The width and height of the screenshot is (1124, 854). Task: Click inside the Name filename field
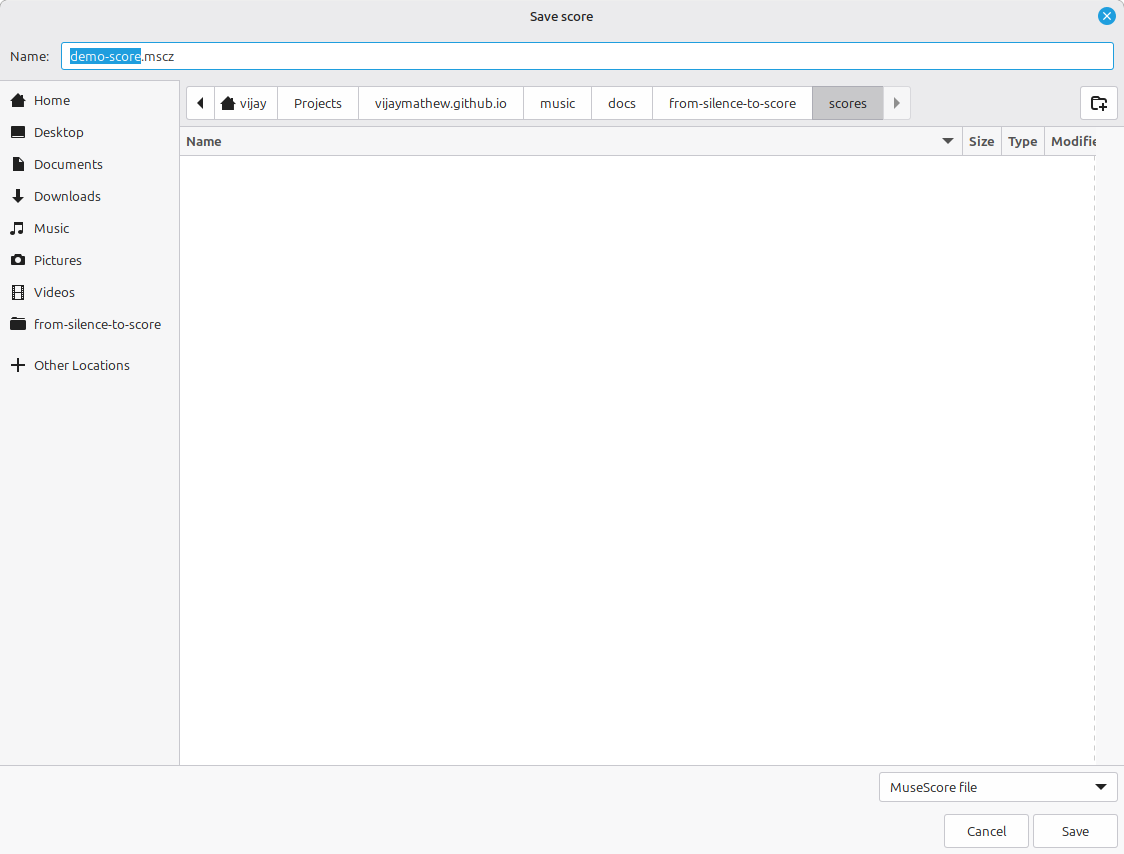pyautogui.click(x=587, y=57)
